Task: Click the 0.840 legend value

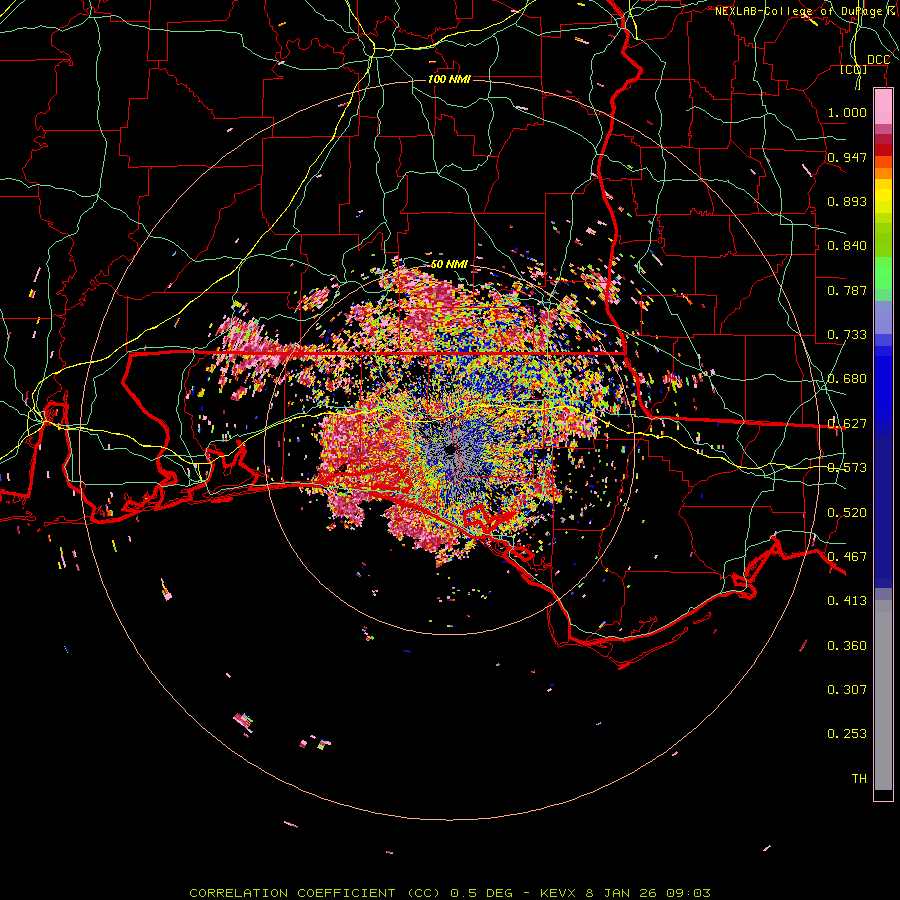Action: click(x=847, y=246)
